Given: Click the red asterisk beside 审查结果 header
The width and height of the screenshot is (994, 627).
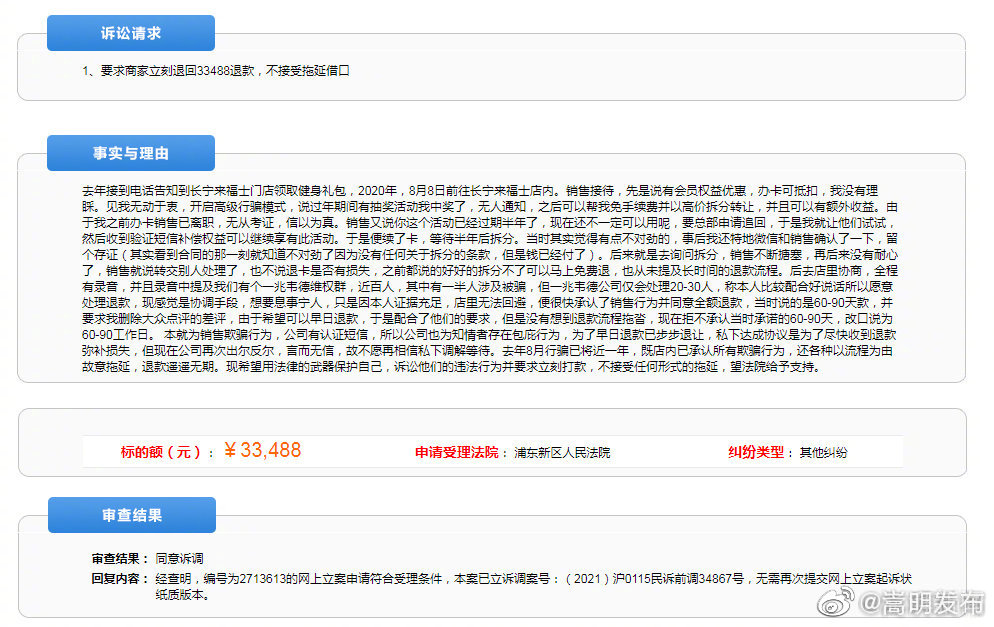Looking at the screenshot, I should (x=40, y=514).
